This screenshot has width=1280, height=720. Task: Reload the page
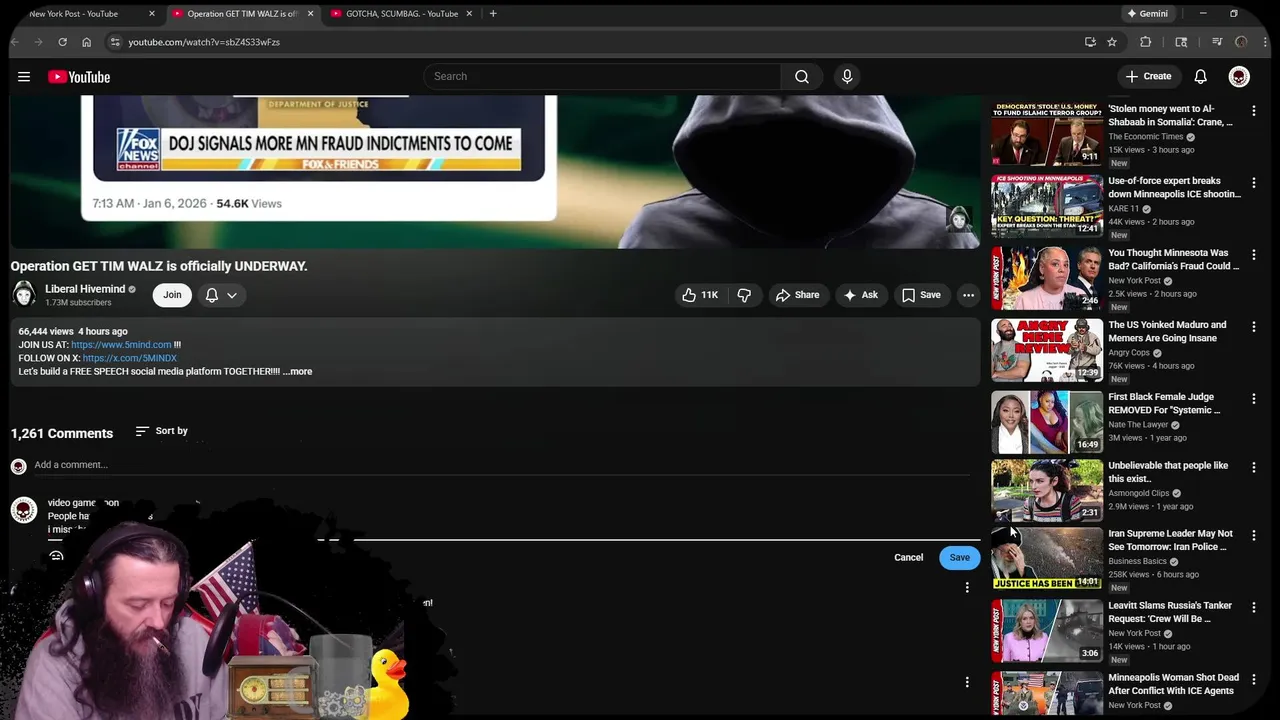(62, 42)
